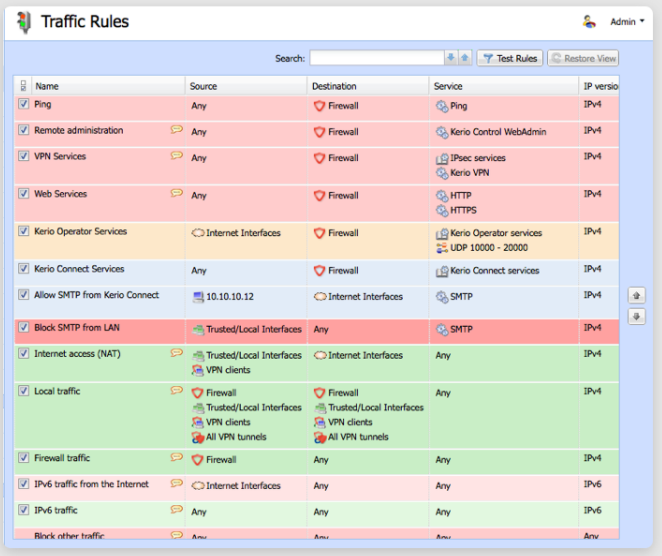
Task: Uncheck the Remote administration rule checkbox
Action: [24, 130]
